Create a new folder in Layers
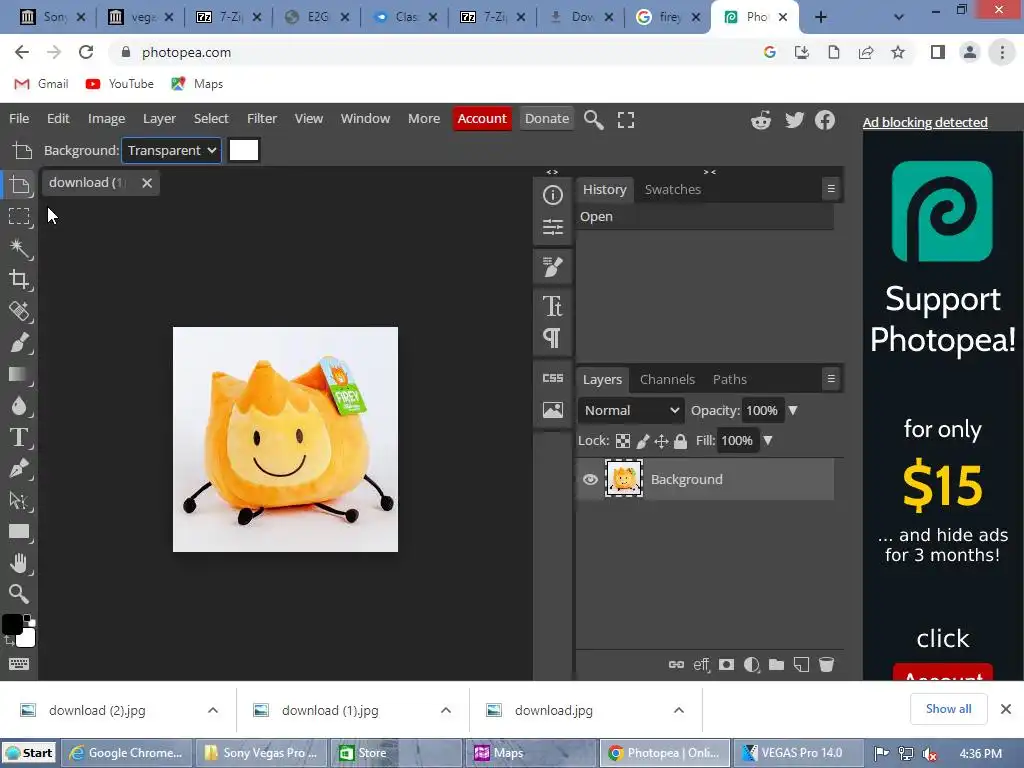The image size is (1024, 768). (x=776, y=665)
